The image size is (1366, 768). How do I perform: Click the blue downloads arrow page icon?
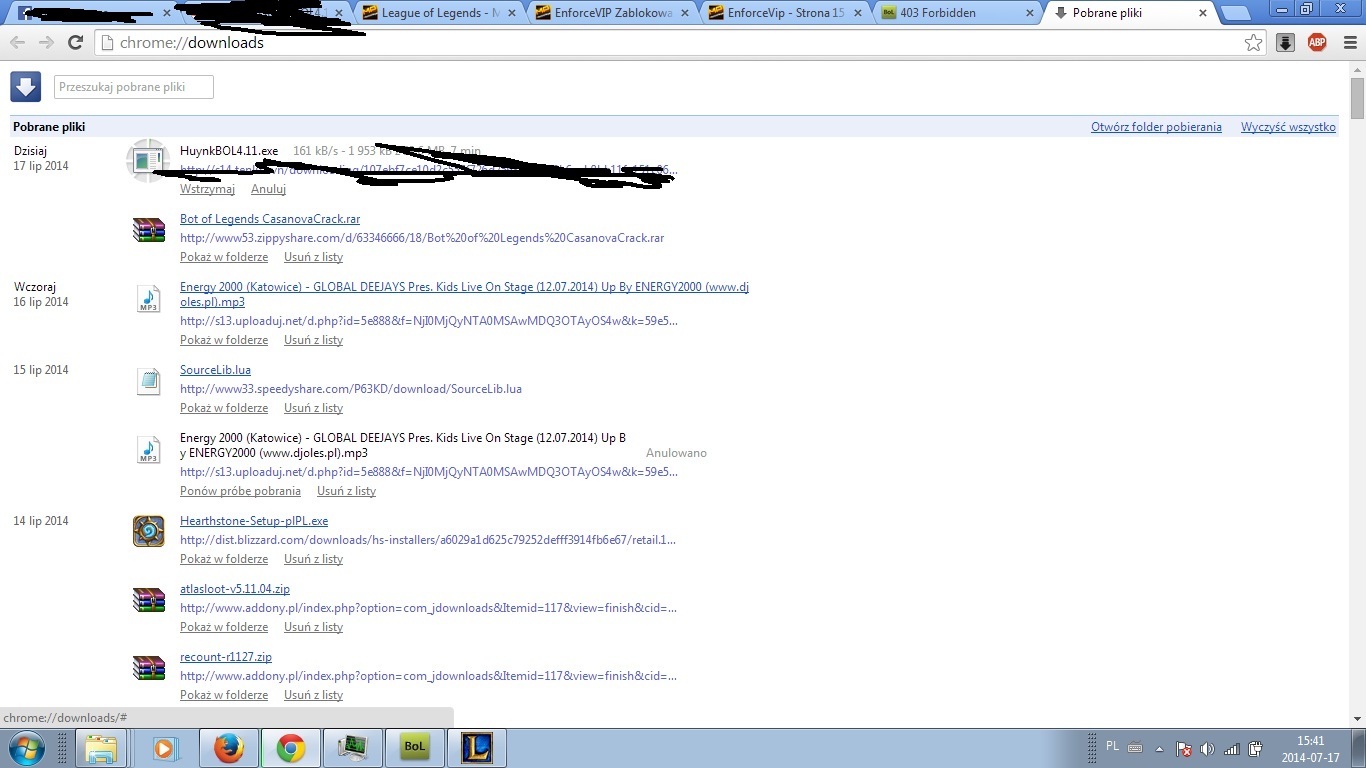click(x=25, y=86)
